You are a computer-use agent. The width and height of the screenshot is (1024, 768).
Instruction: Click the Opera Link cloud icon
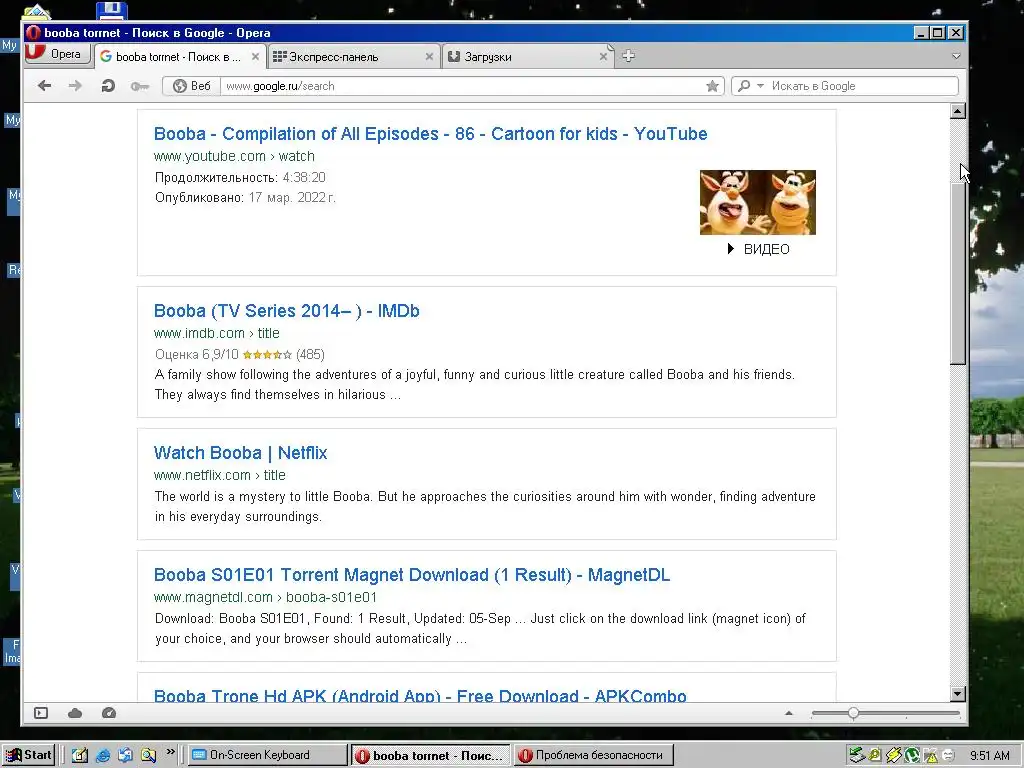75,713
